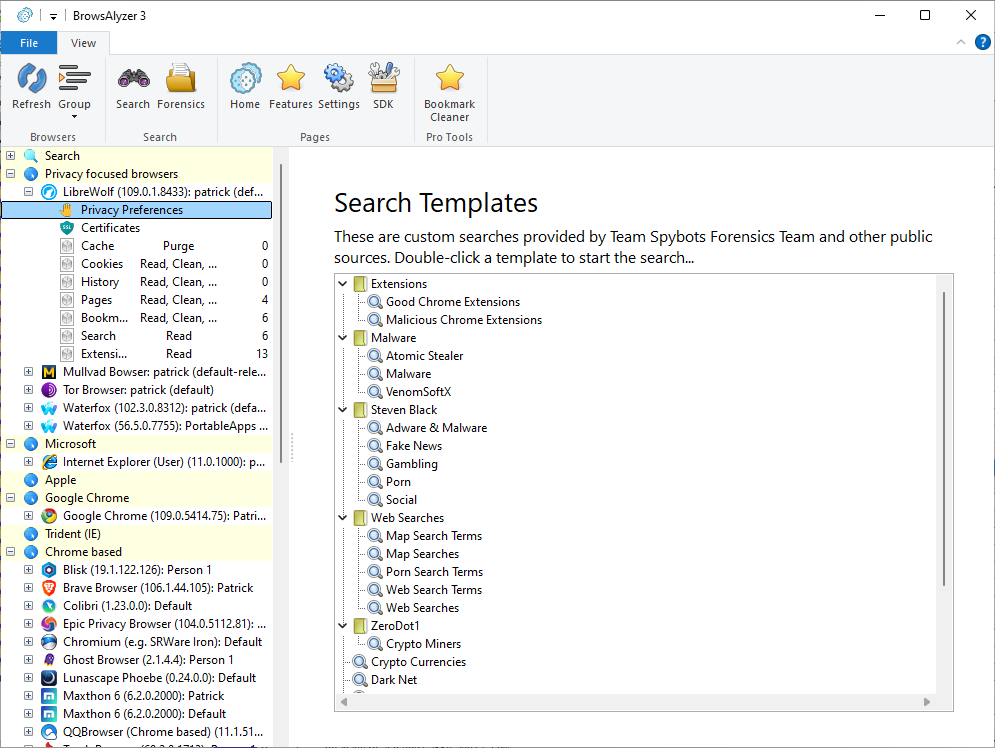Click the Lunascape Phoebe icon
The height and width of the screenshot is (748, 995).
point(49,678)
